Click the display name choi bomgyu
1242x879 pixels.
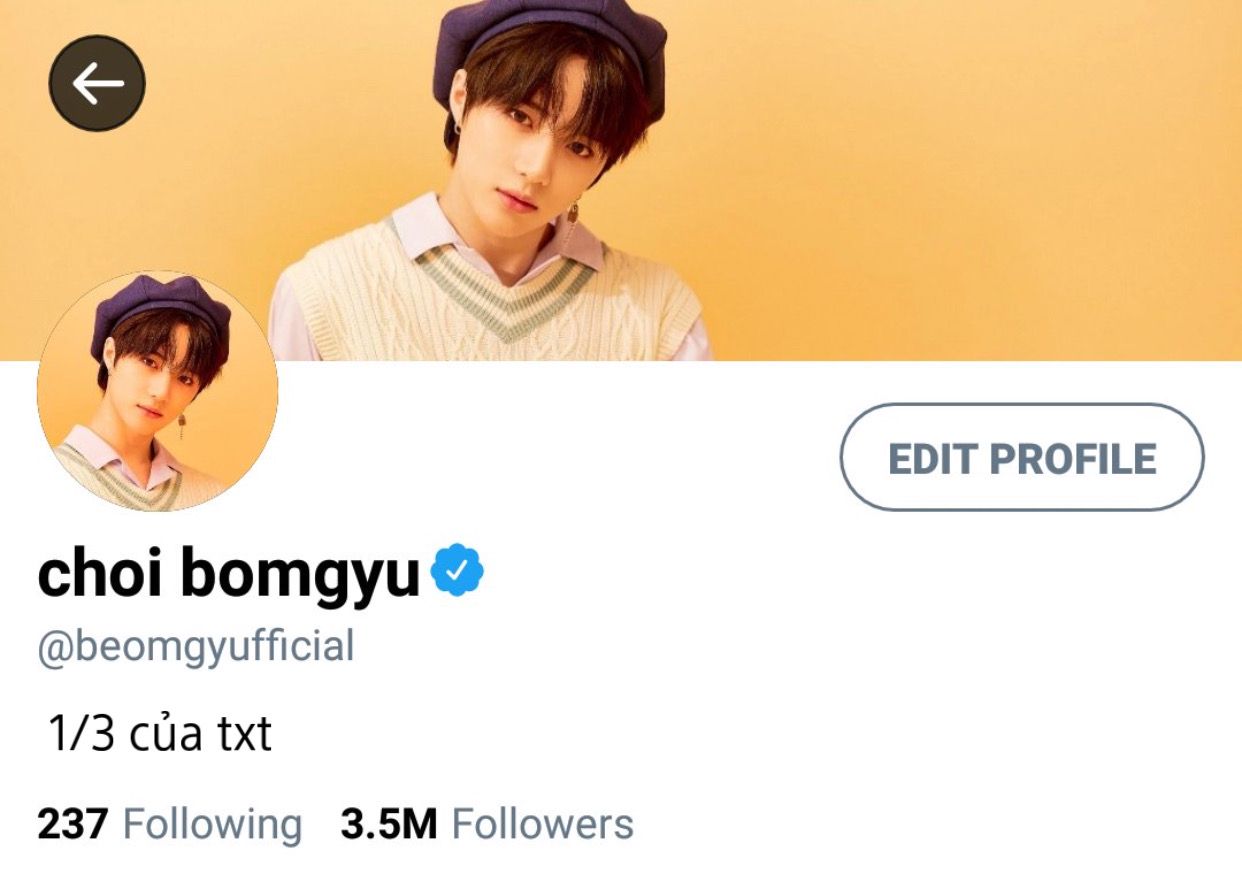pyautogui.click(x=229, y=574)
